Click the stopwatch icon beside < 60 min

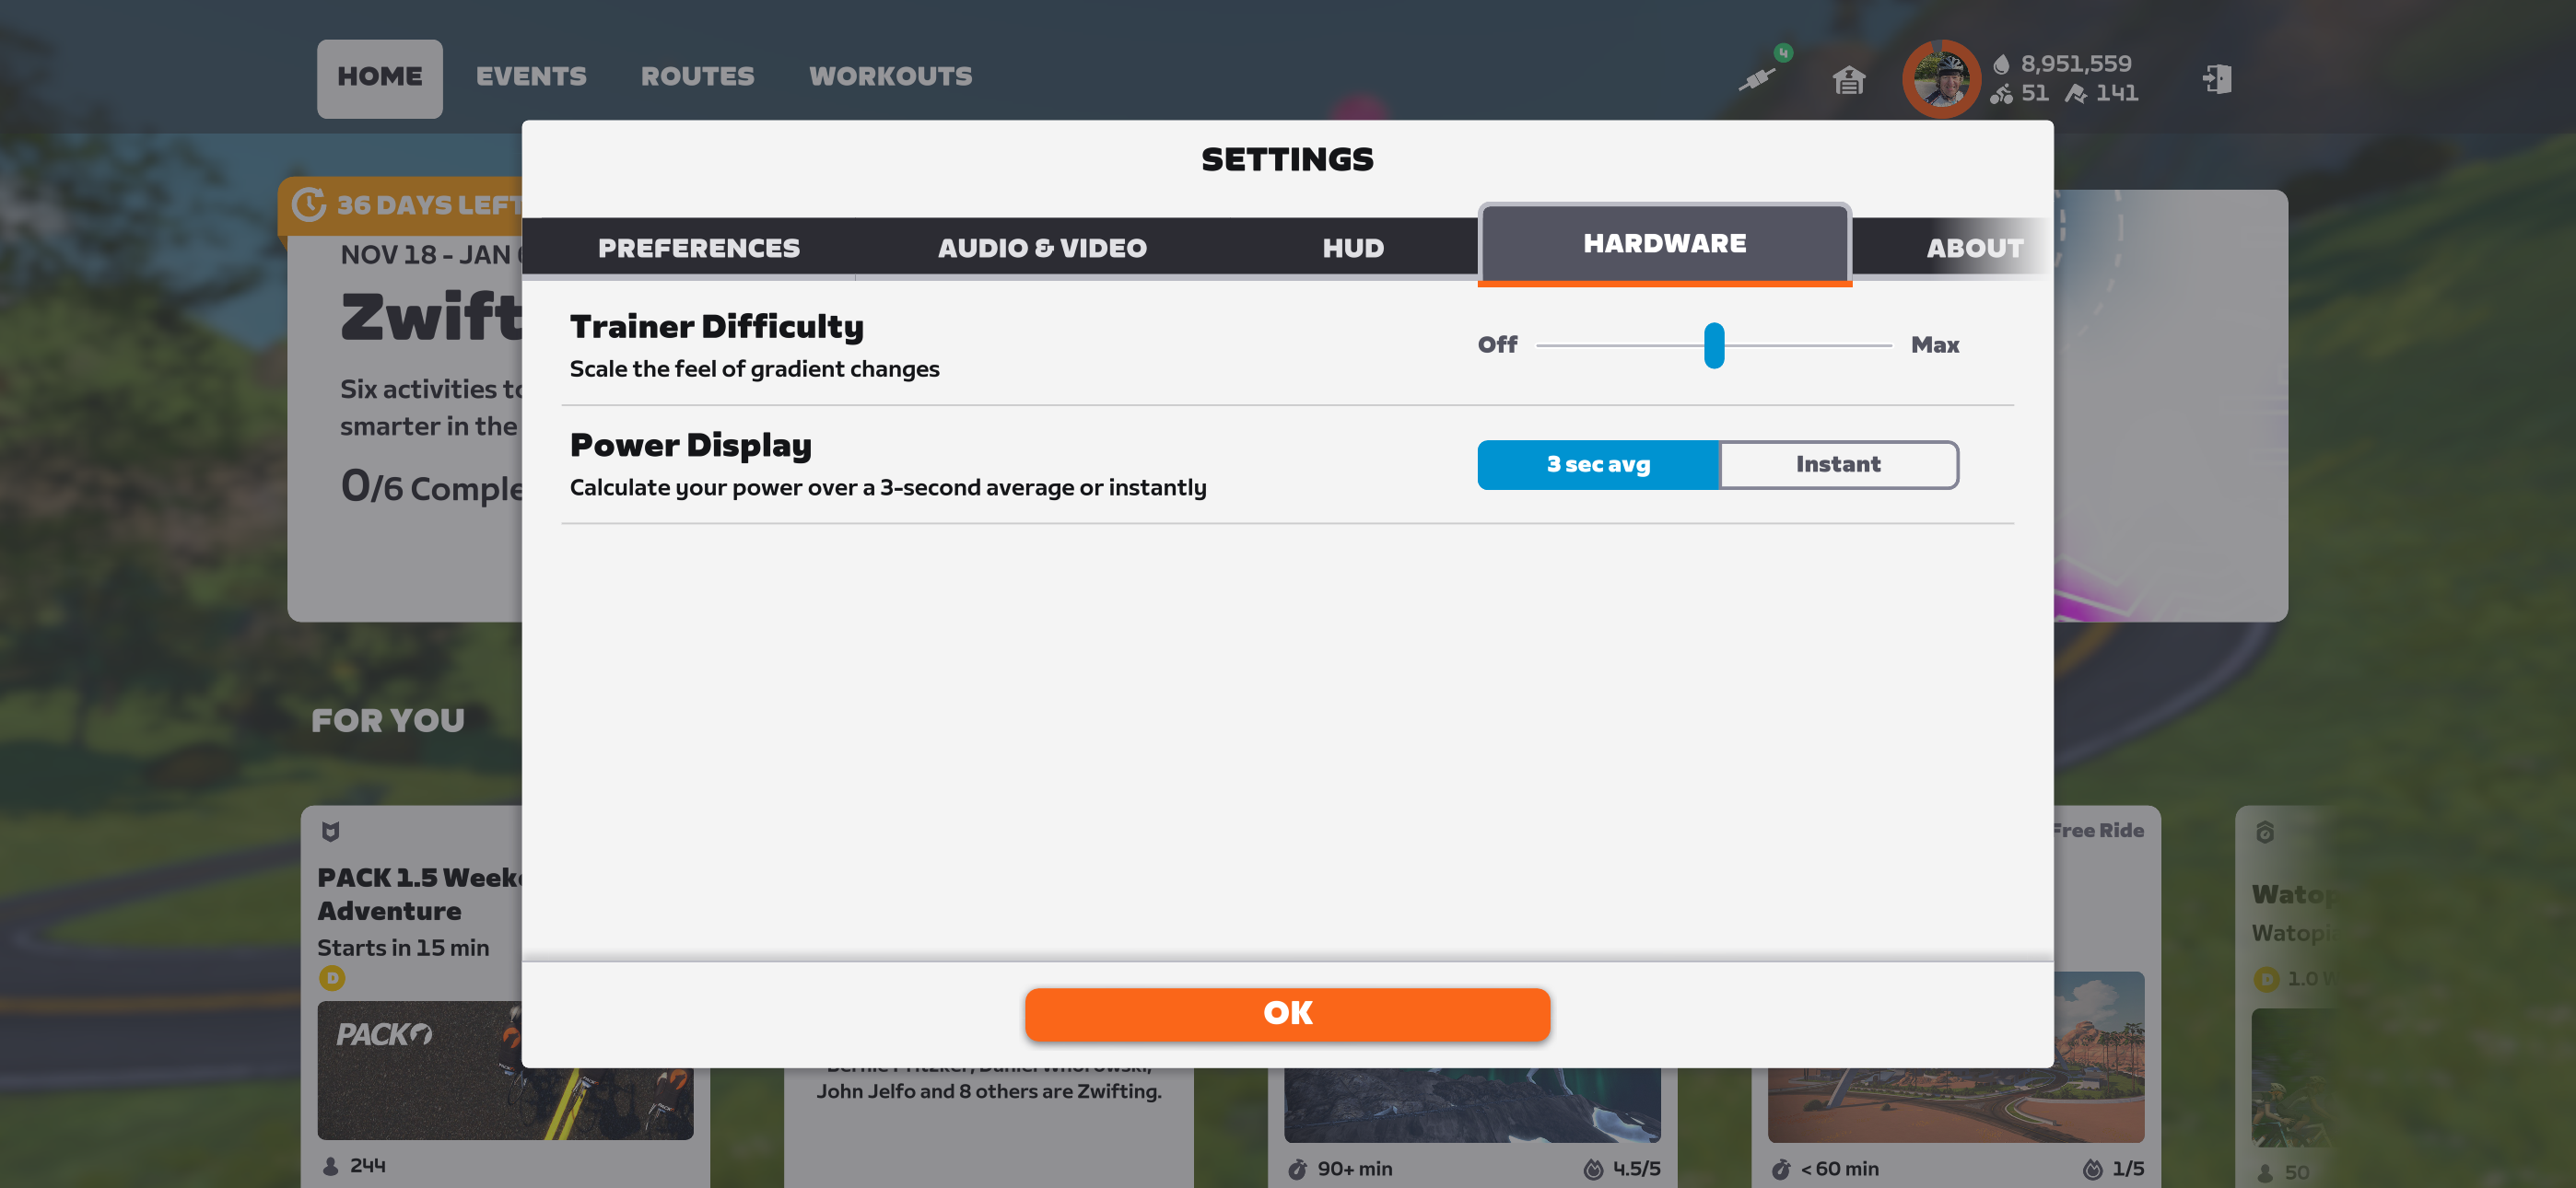(x=1781, y=1169)
